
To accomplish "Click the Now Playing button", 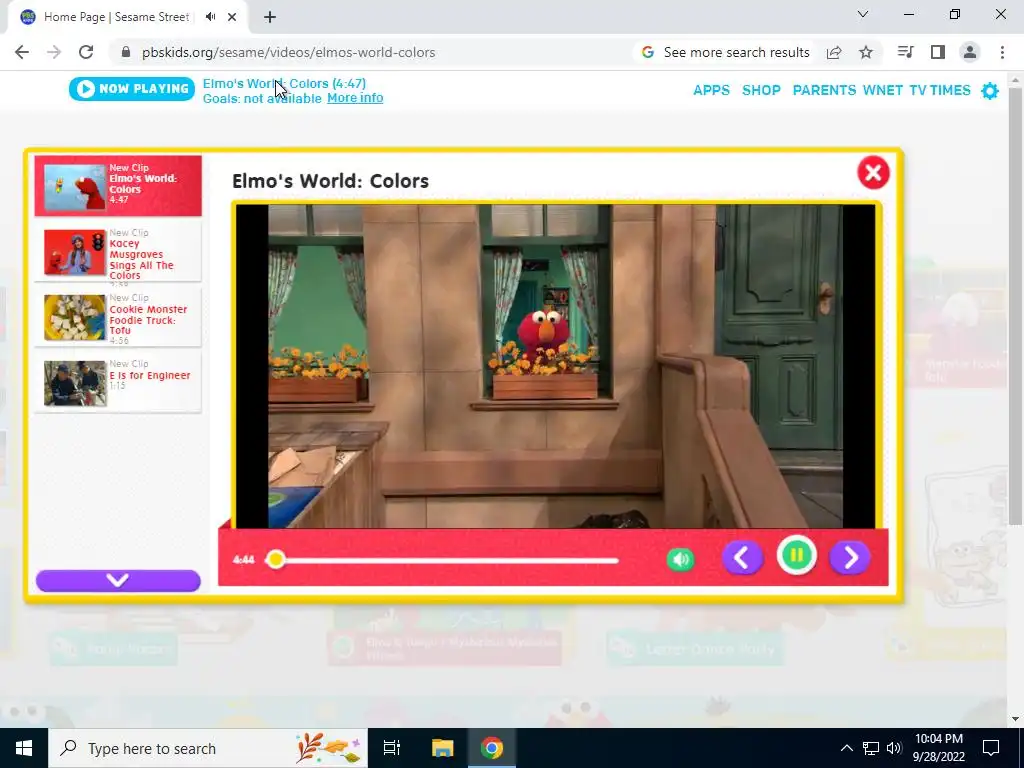I will tap(132, 89).
